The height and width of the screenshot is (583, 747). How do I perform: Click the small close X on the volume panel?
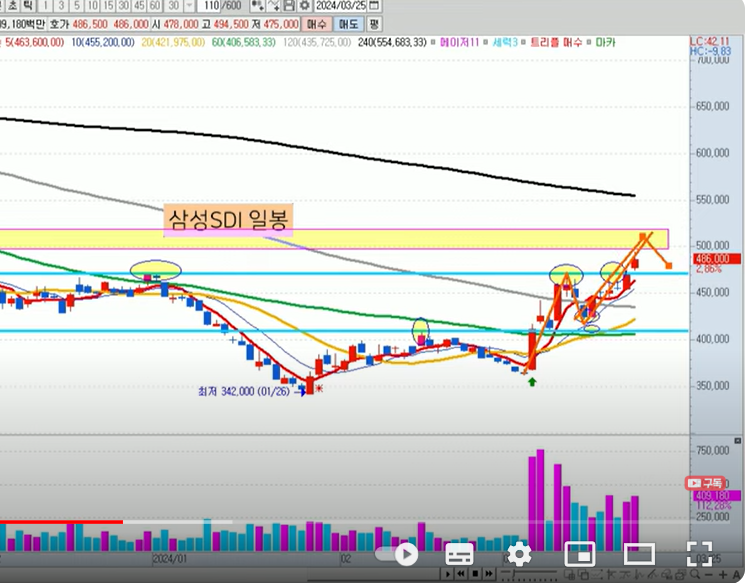[x=737, y=442]
